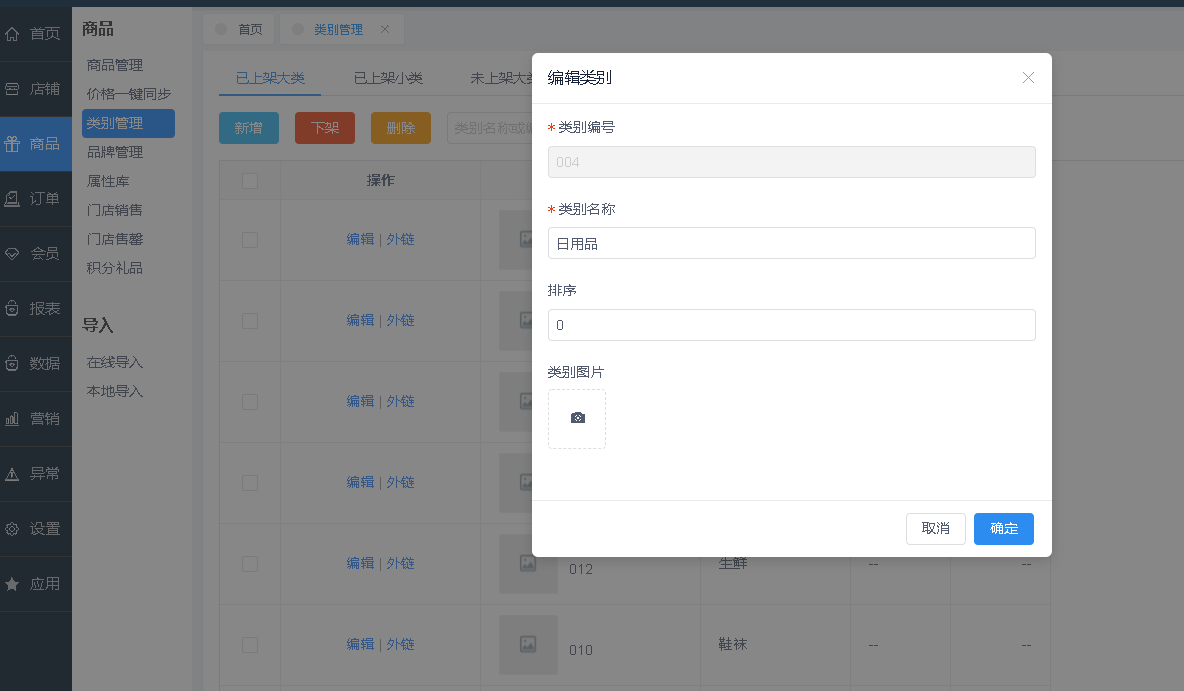Focus the 排序 input field

[x=791, y=325]
